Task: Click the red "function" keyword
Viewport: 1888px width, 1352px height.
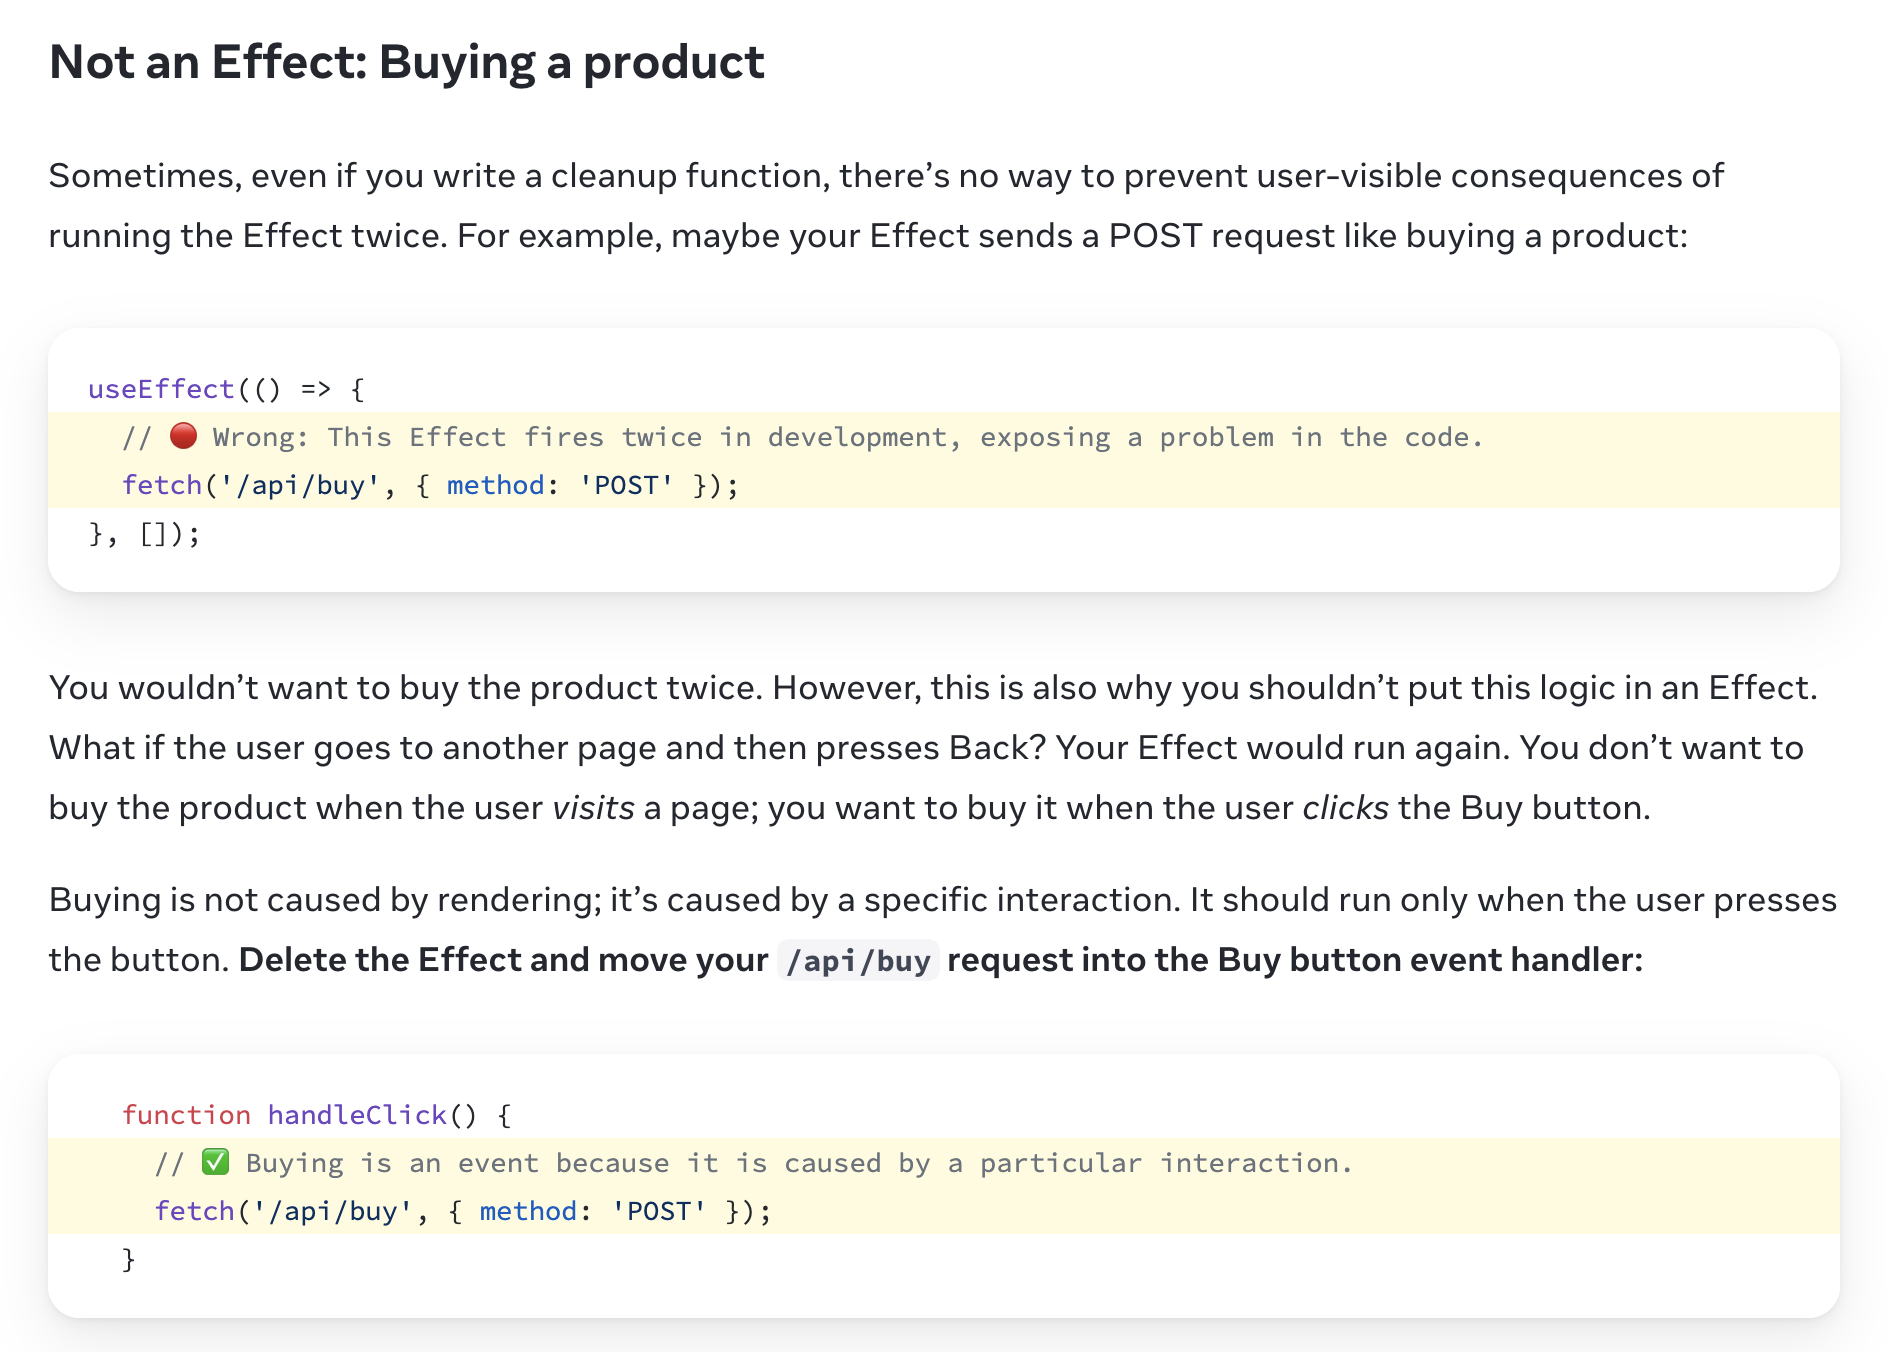Action: coord(186,1115)
